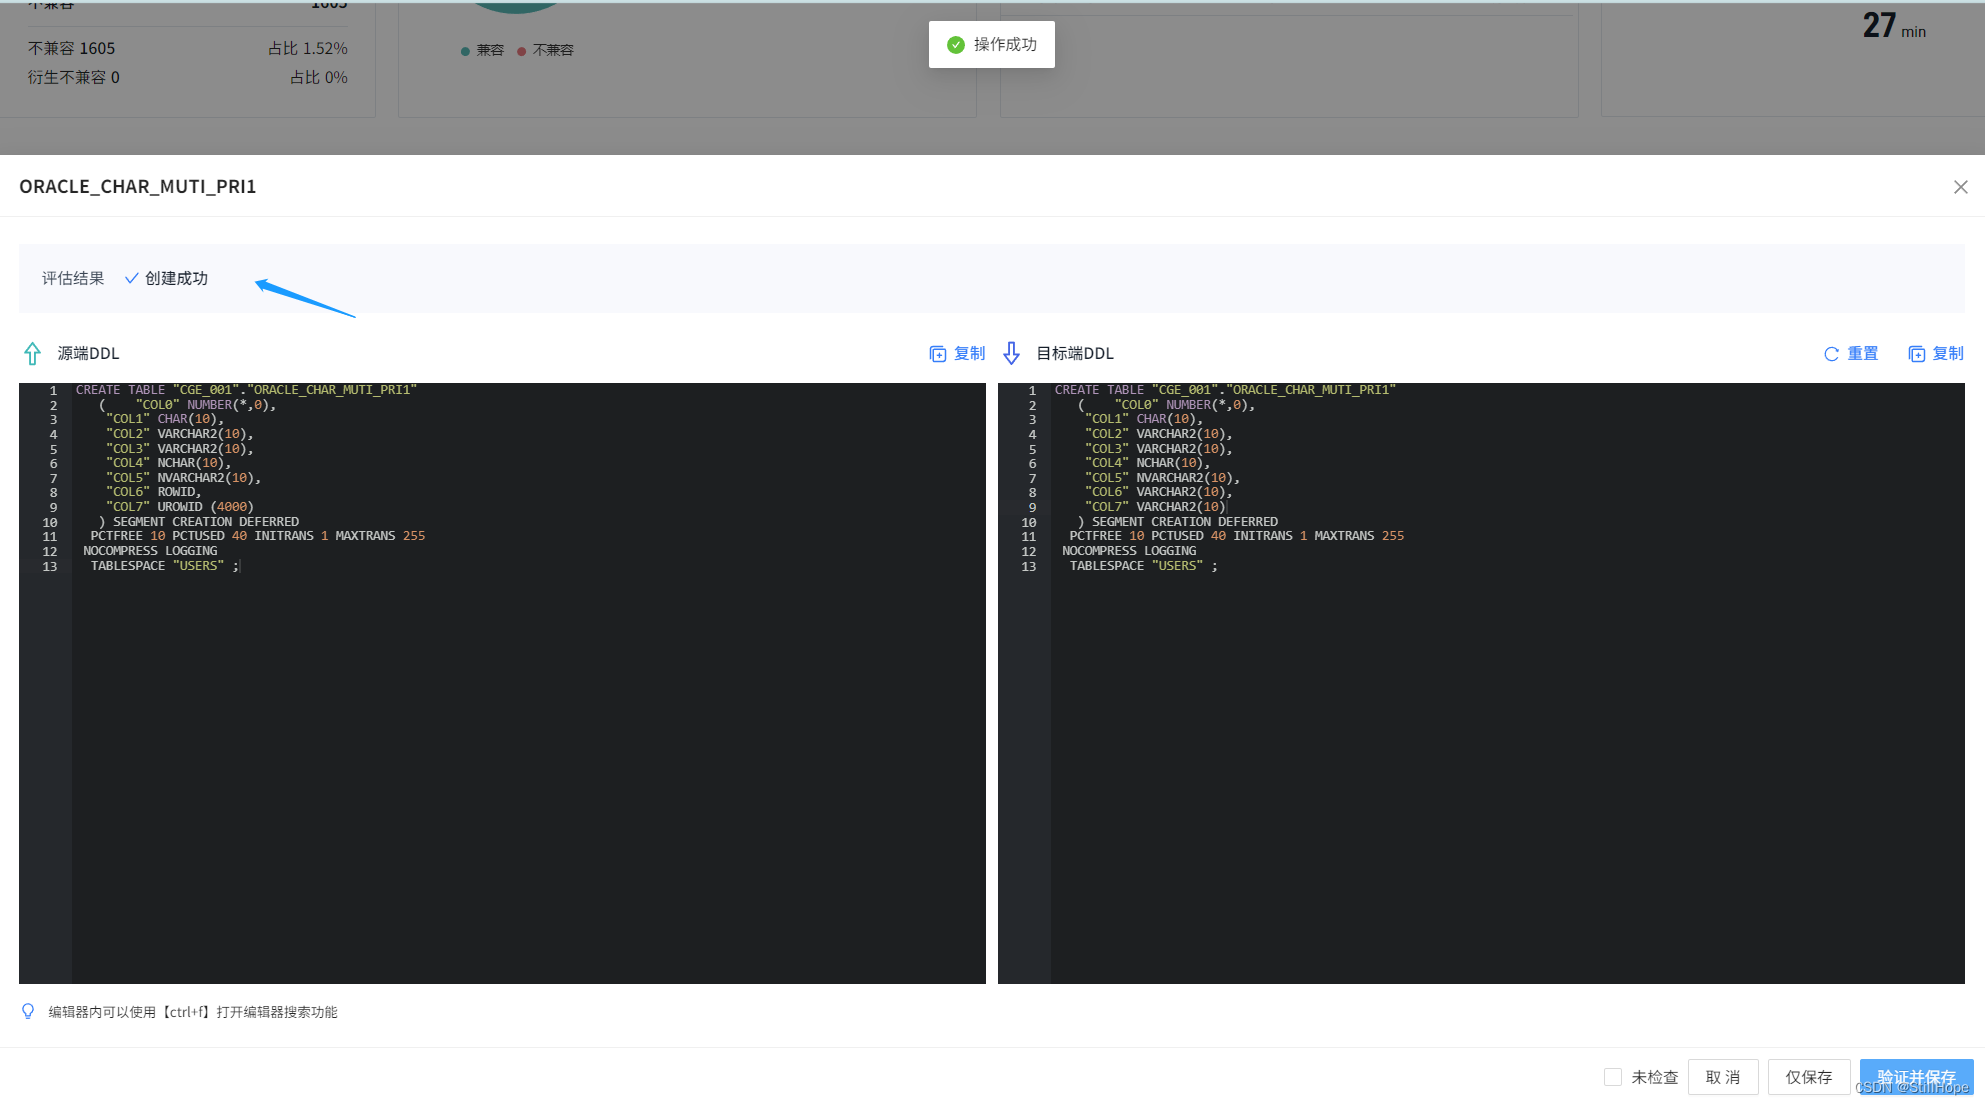
Task: Click the blue 创建成功 checkmark icon
Action: (x=131, y=279)
